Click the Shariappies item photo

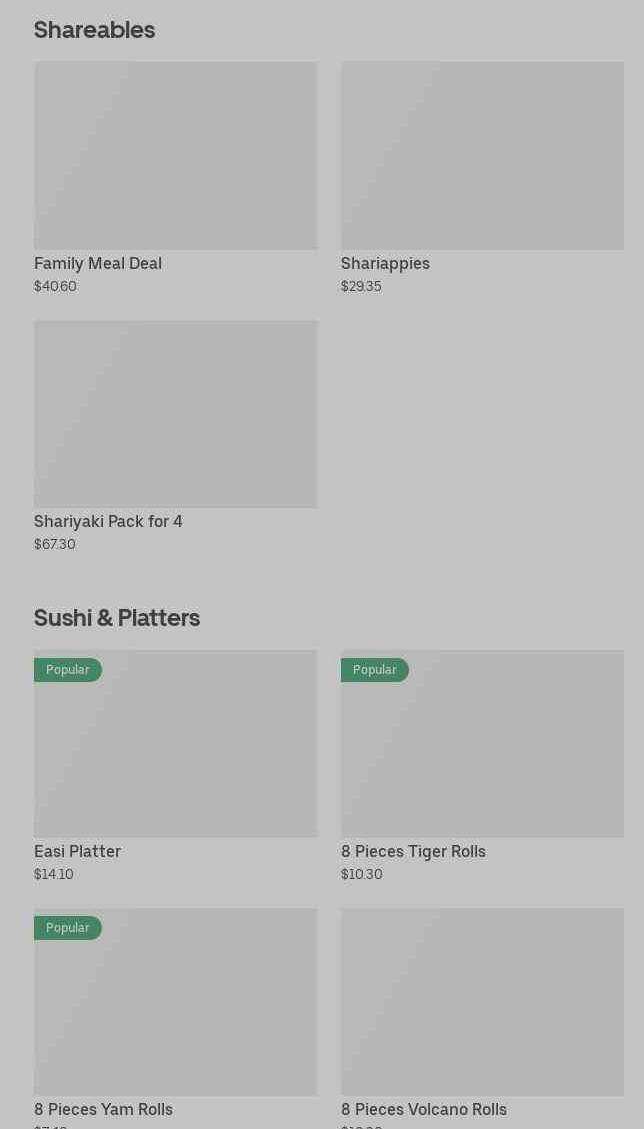482,156
